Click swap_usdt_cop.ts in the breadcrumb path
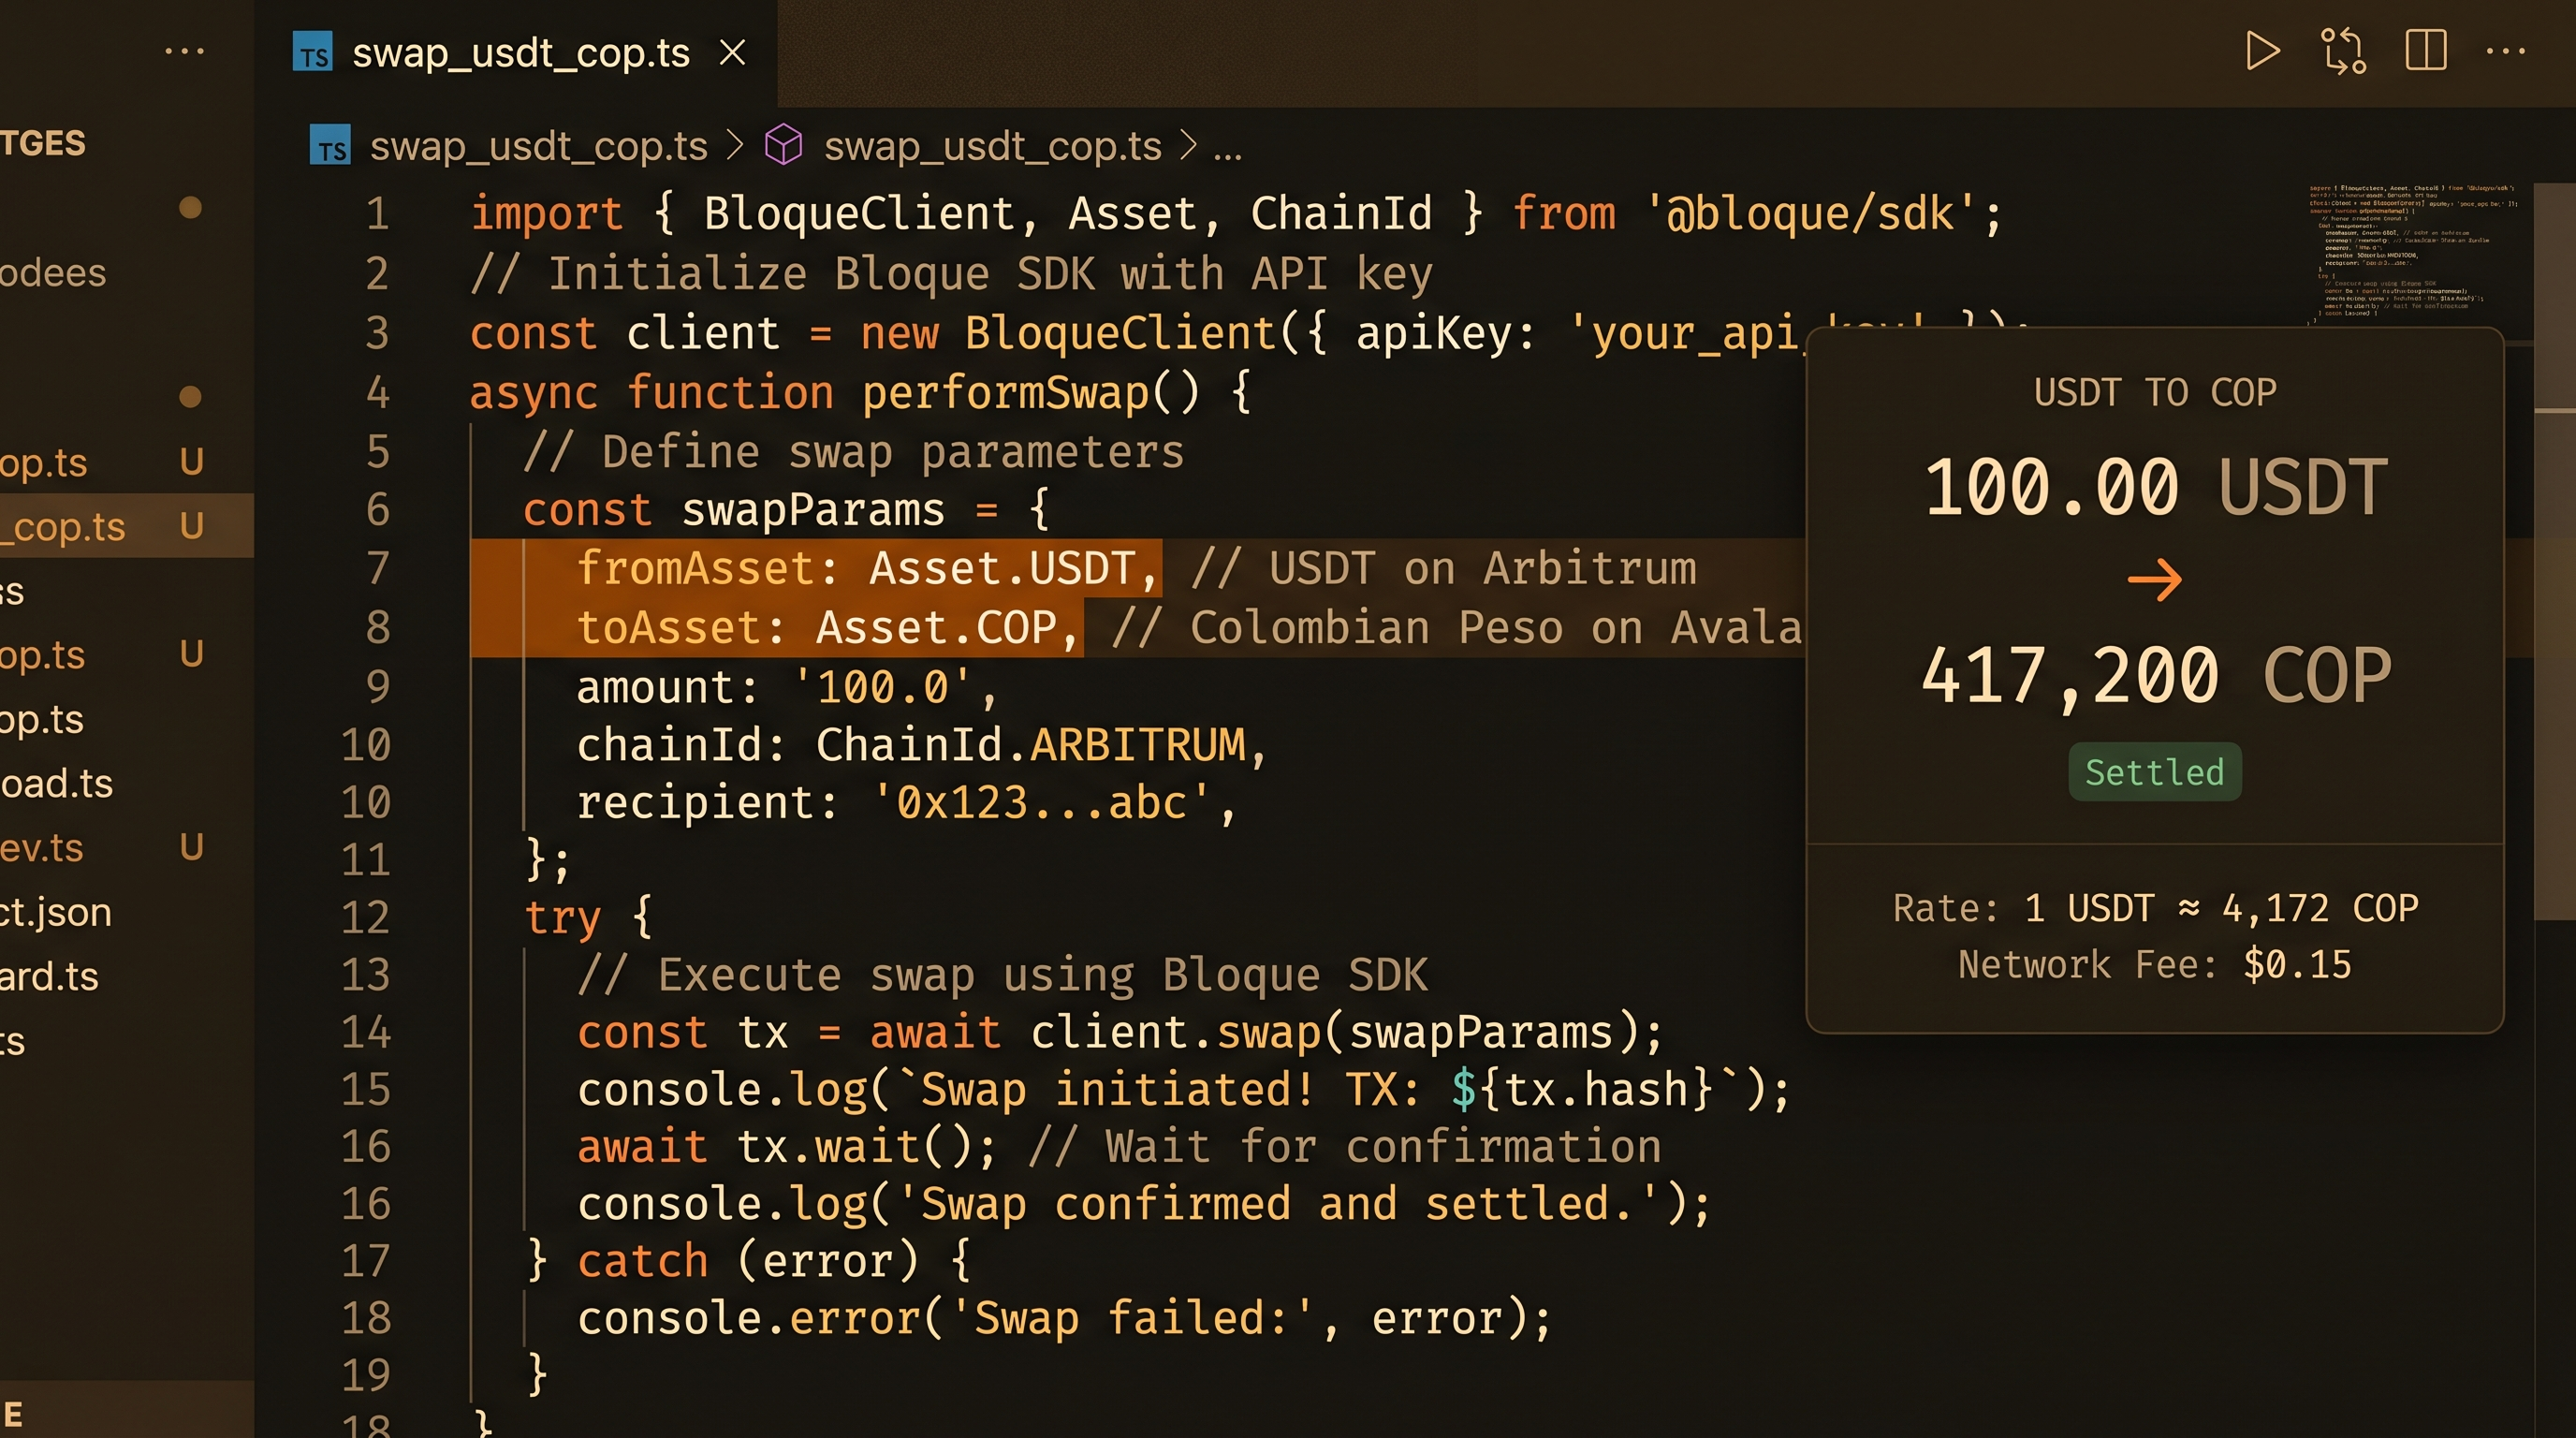Screen dimensions: 2576x1438 tap(538, 147)
